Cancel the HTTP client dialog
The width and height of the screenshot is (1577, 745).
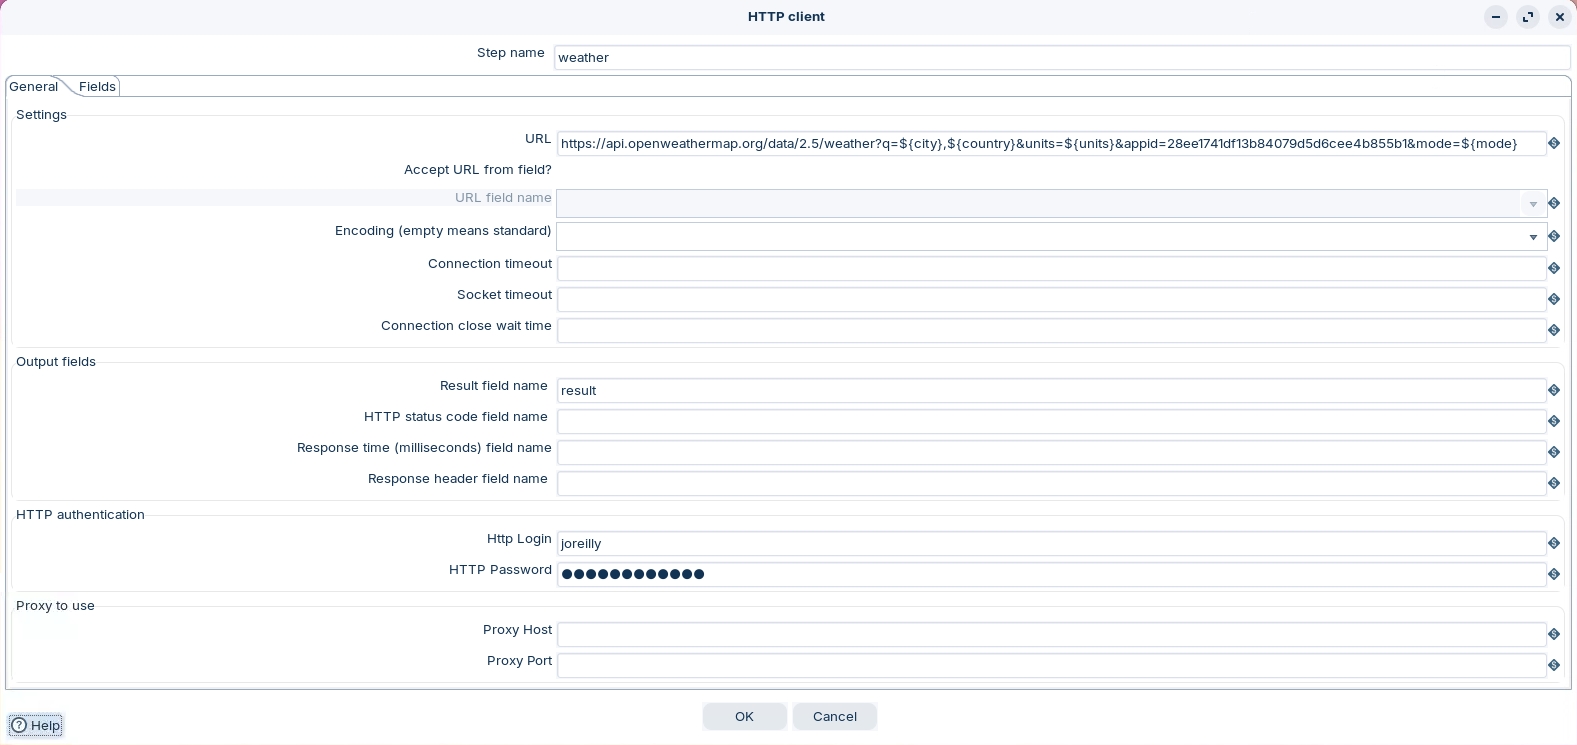coord(834,716)
